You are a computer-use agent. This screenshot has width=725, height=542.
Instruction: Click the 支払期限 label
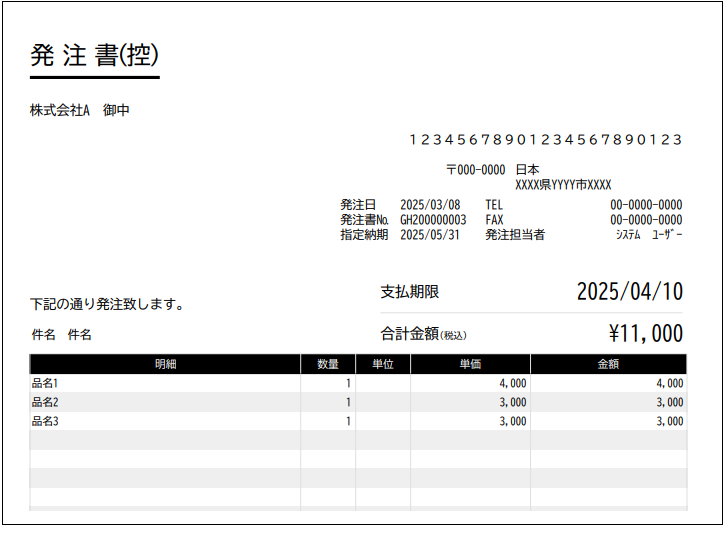410,292
